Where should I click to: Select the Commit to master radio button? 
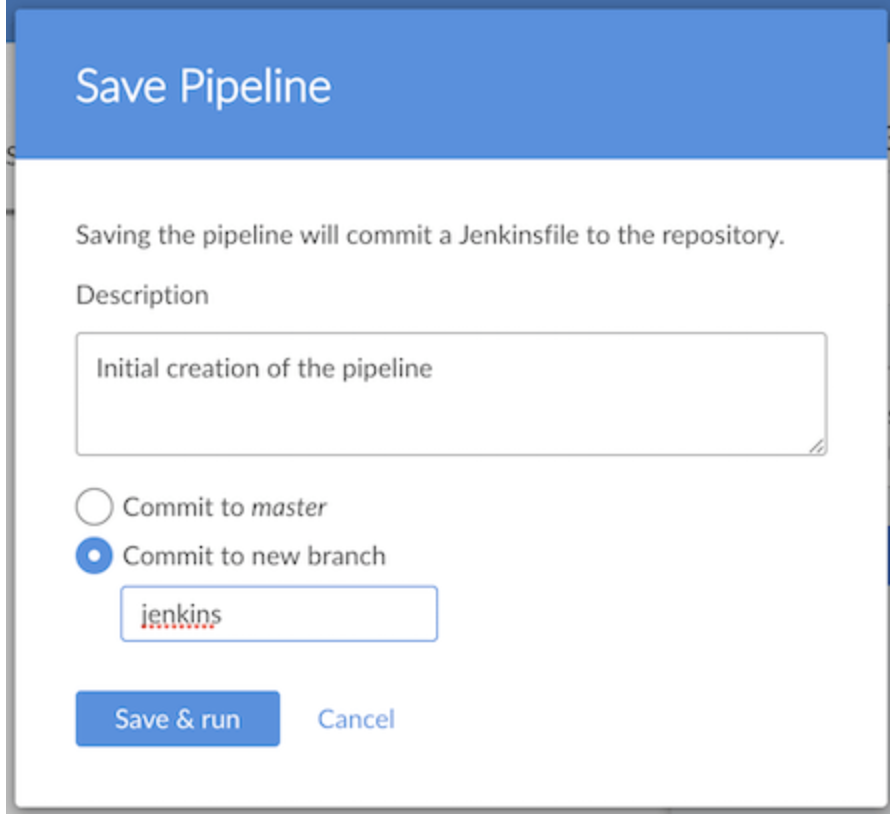[x=94, y=506]
